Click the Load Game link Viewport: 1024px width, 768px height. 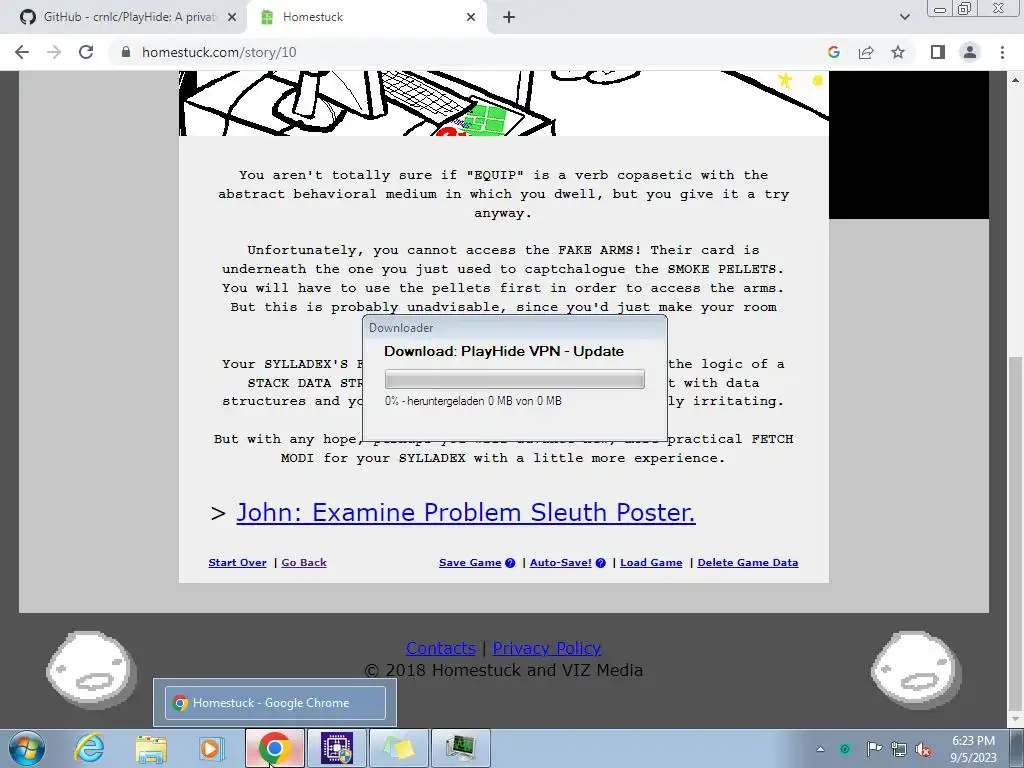point(651,562)
